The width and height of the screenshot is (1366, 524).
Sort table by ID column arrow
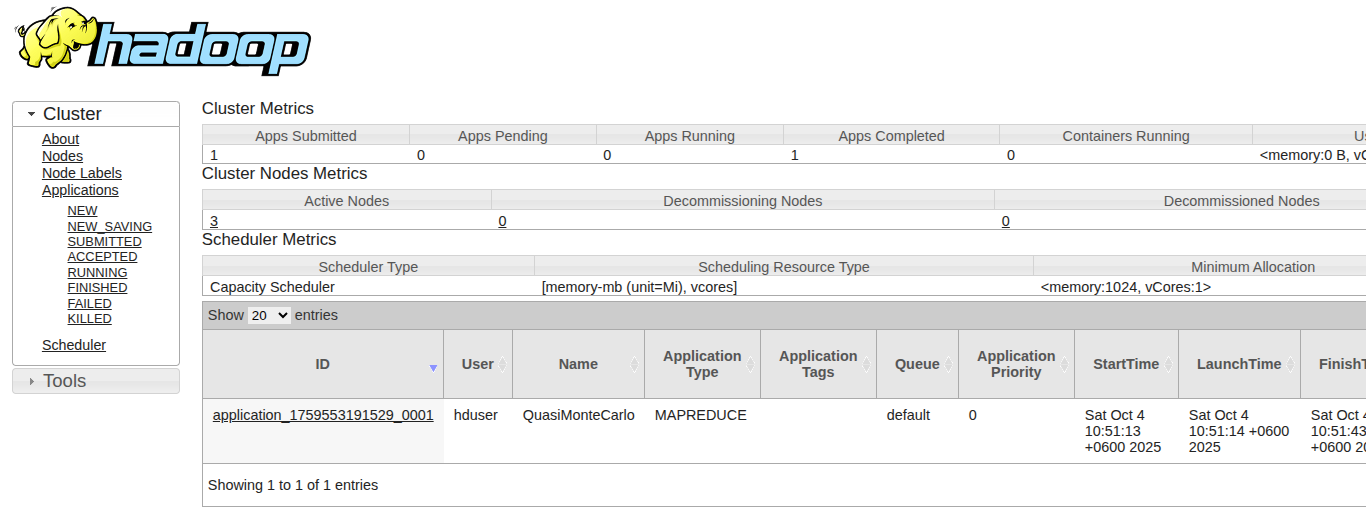(433, 367)
